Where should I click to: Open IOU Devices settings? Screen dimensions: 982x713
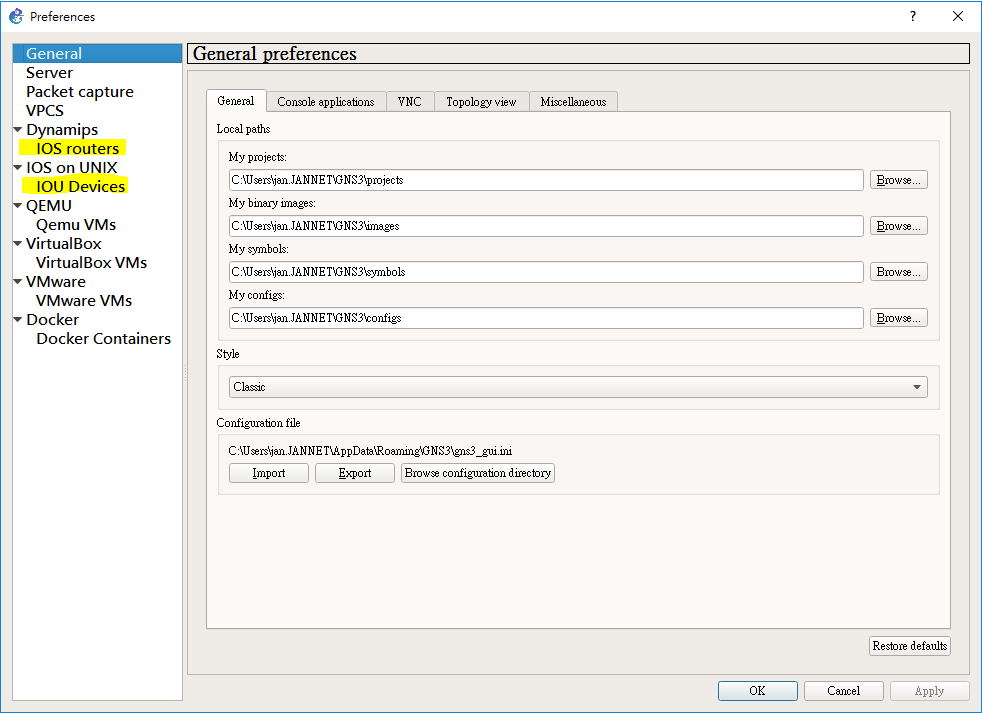(80, 186)
